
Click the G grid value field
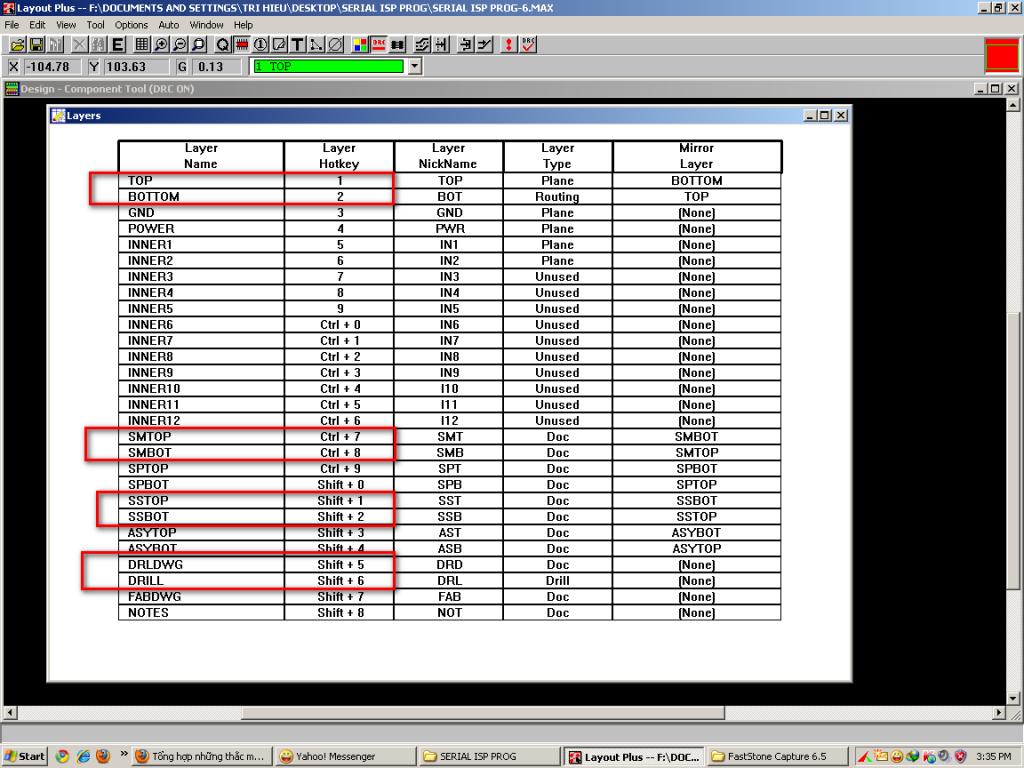click(217, 67)
